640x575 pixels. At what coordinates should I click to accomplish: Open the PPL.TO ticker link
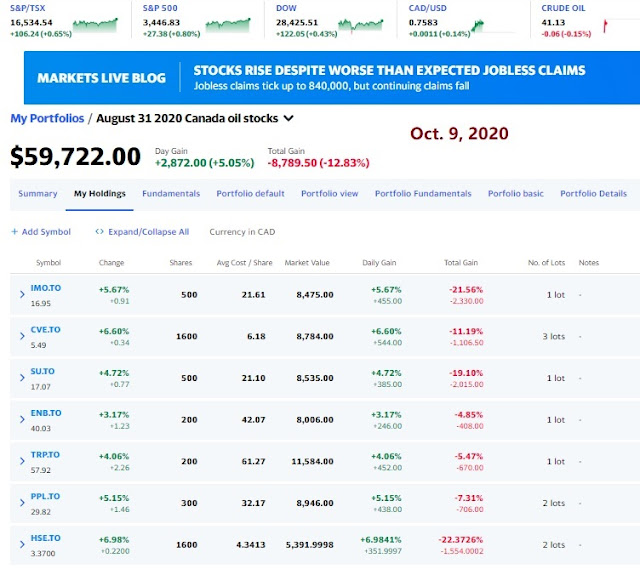(x=45, y=496)
